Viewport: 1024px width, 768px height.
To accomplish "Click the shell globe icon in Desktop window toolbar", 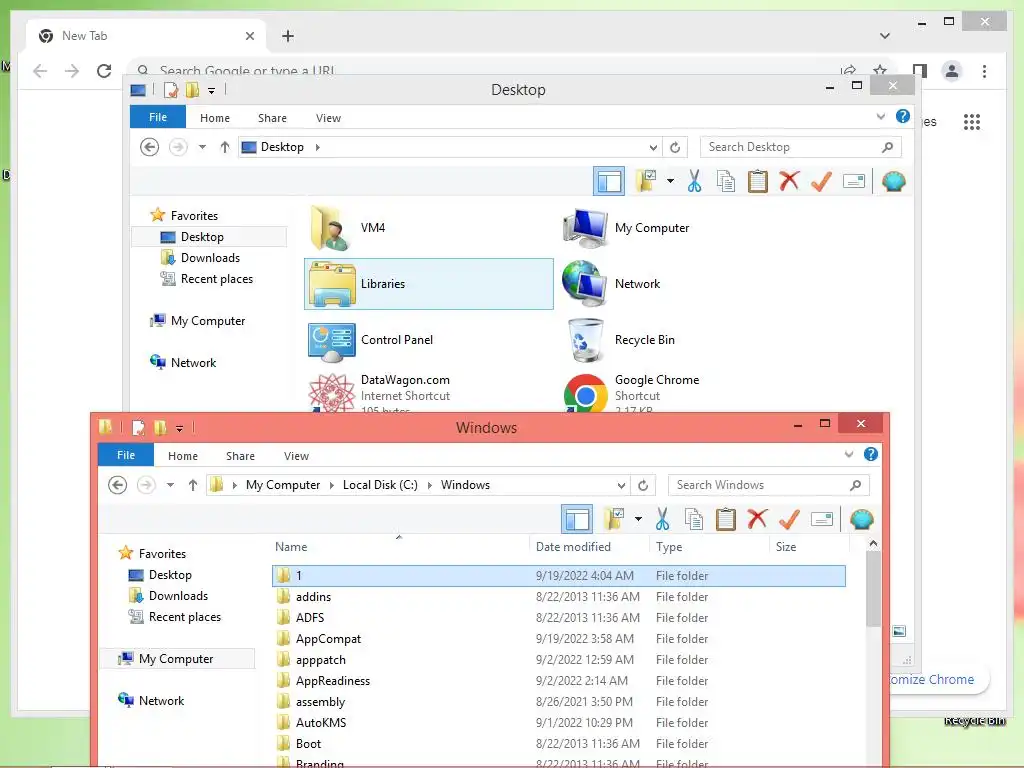I will [x=893, y=181].
